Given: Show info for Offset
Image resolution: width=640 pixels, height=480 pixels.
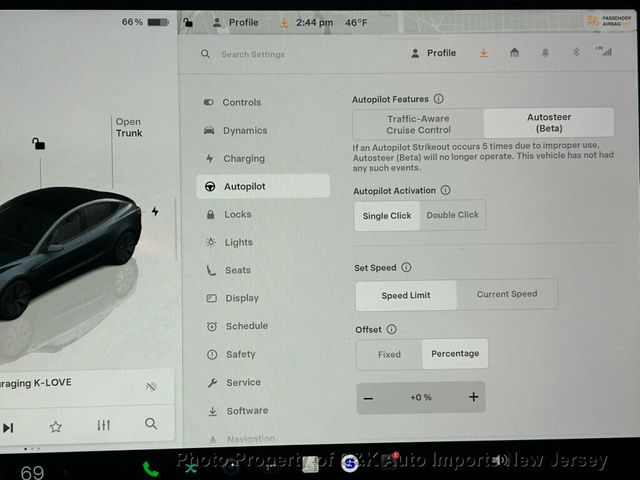Looking at the screenshot, I should tap(391, 329).
